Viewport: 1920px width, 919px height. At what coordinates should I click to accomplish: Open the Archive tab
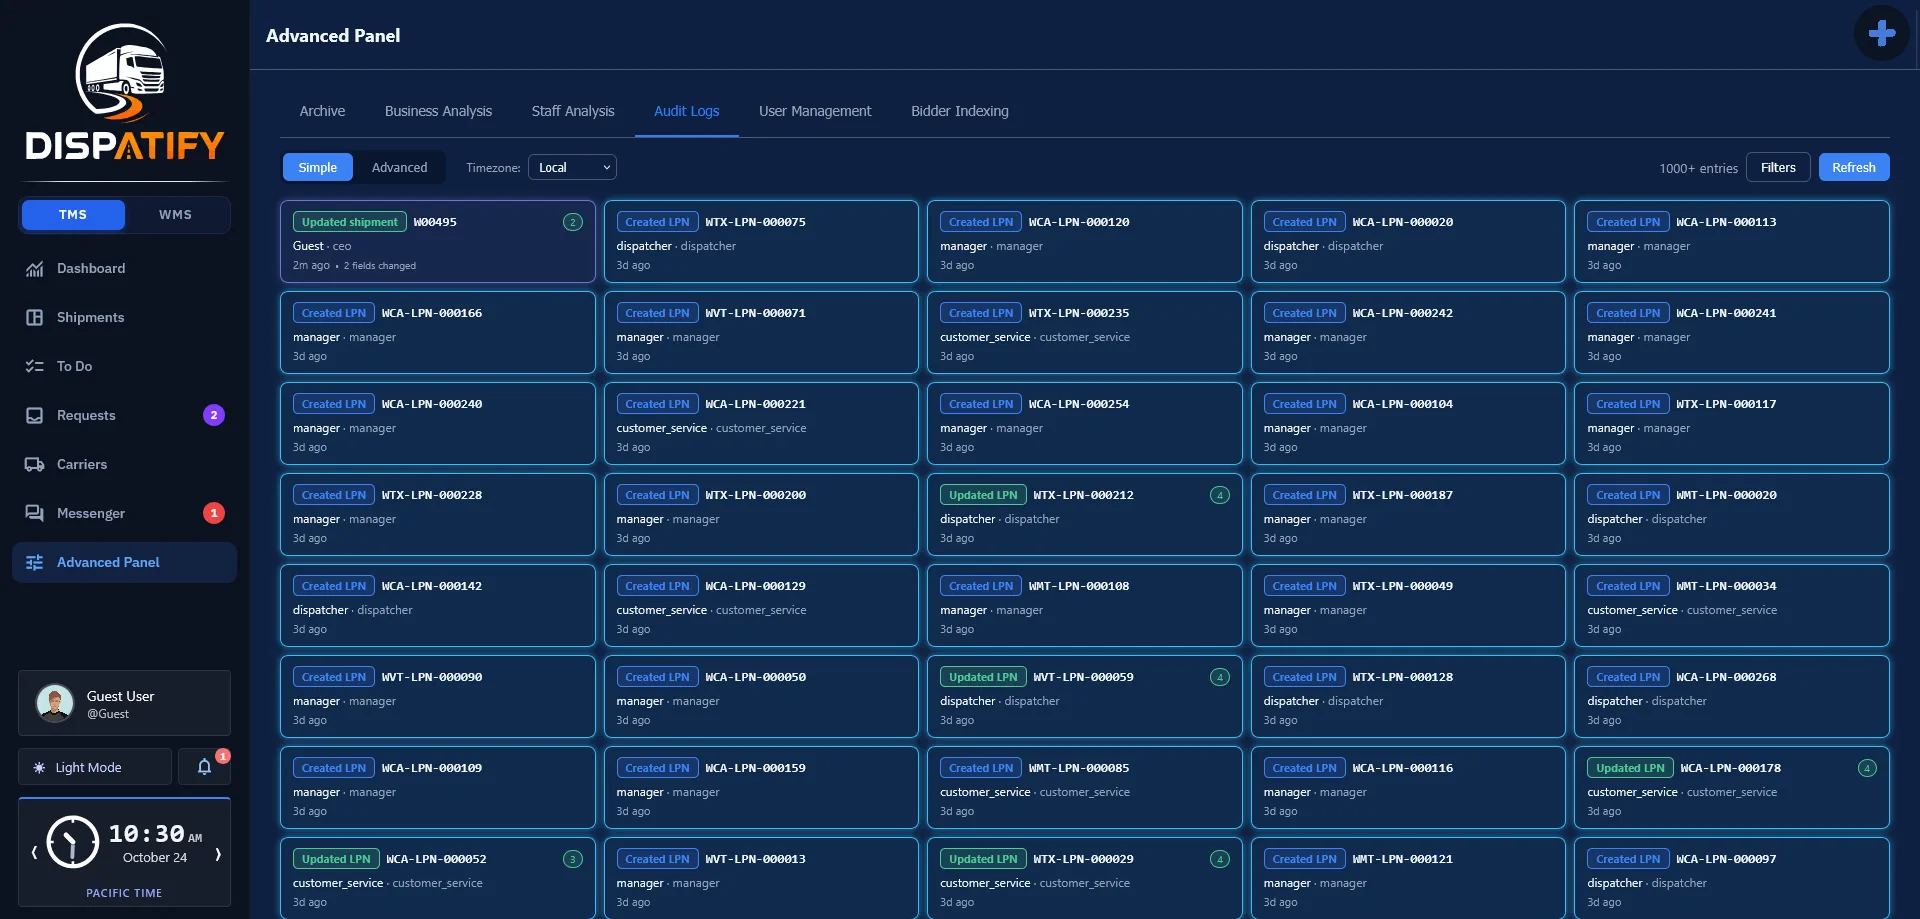[x=322, y=111]
